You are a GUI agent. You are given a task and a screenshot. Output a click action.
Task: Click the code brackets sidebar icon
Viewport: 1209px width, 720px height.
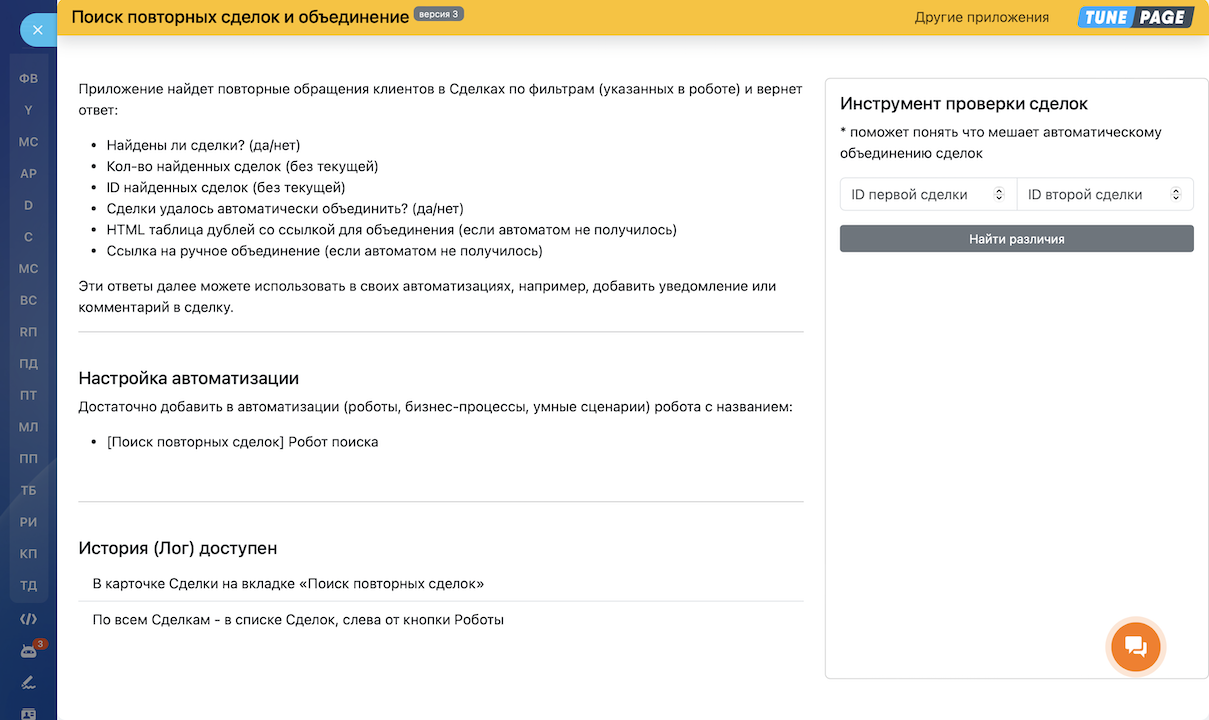click(28, 619)
